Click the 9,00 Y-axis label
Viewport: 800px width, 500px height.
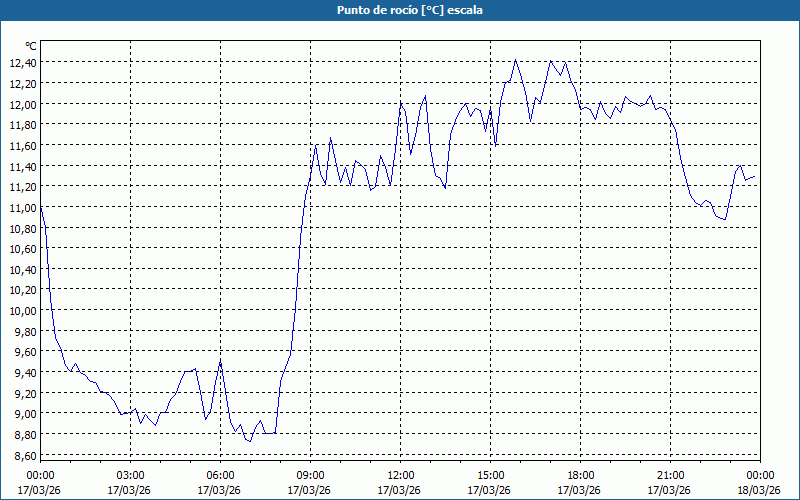click(22, 413)
